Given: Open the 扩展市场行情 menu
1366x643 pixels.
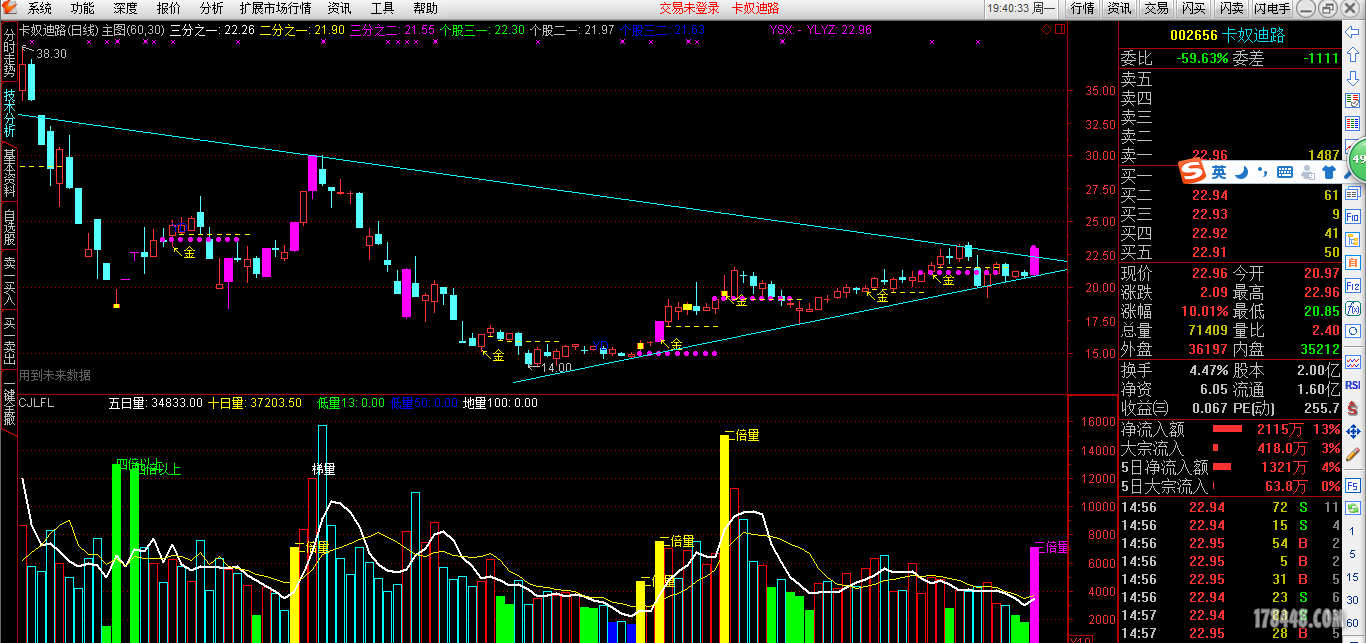Looking at the screenshot, I should coord(275,8).
